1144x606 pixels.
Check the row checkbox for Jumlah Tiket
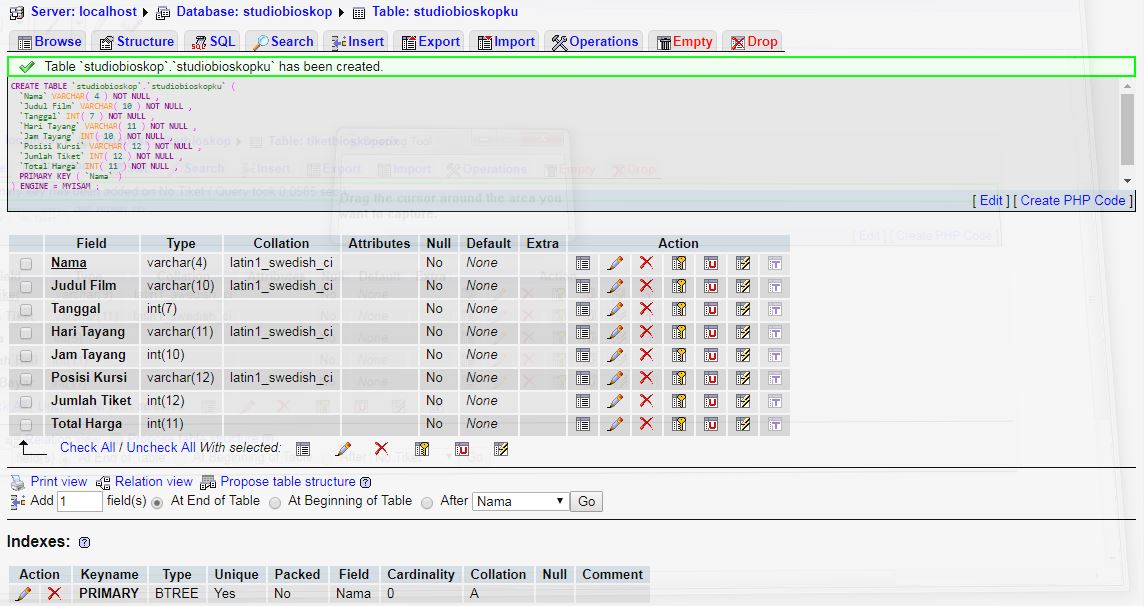25,401
